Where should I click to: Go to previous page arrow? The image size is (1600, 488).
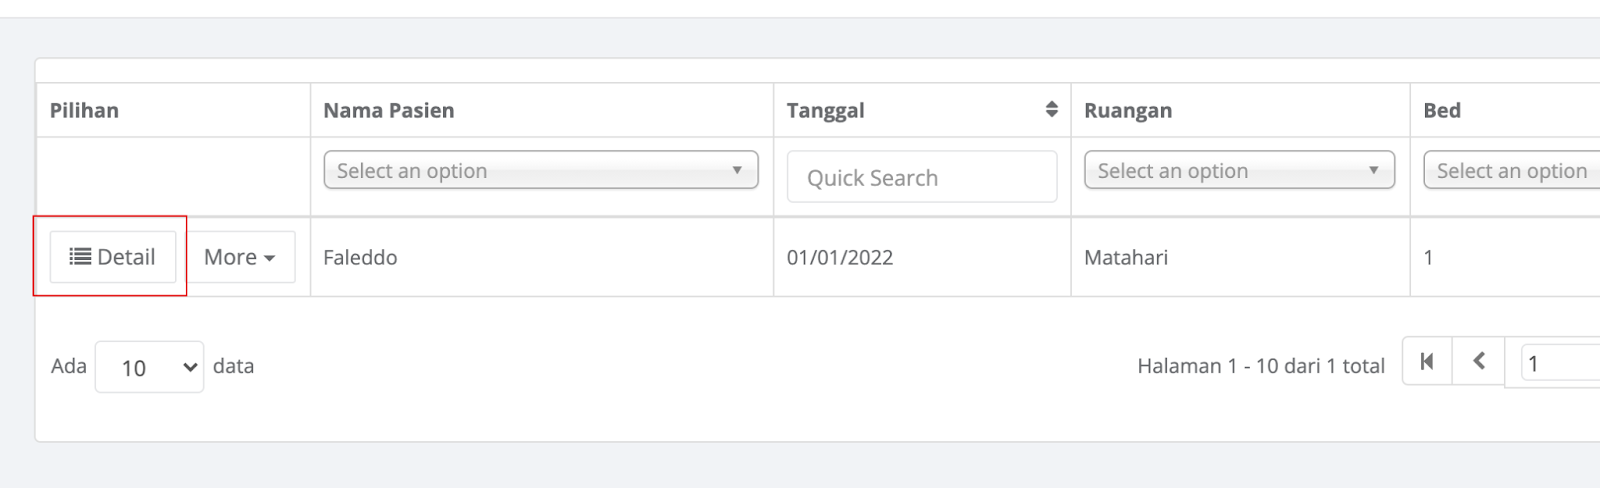1479,362
